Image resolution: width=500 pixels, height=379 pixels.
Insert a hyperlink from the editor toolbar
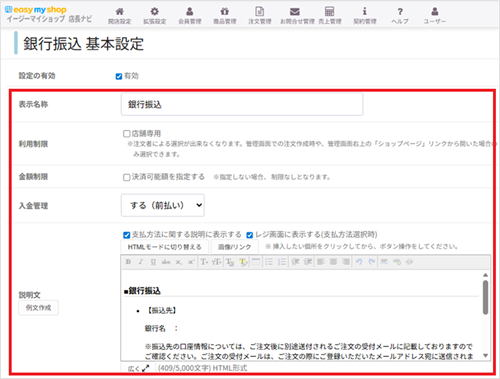tap(397, 262)
